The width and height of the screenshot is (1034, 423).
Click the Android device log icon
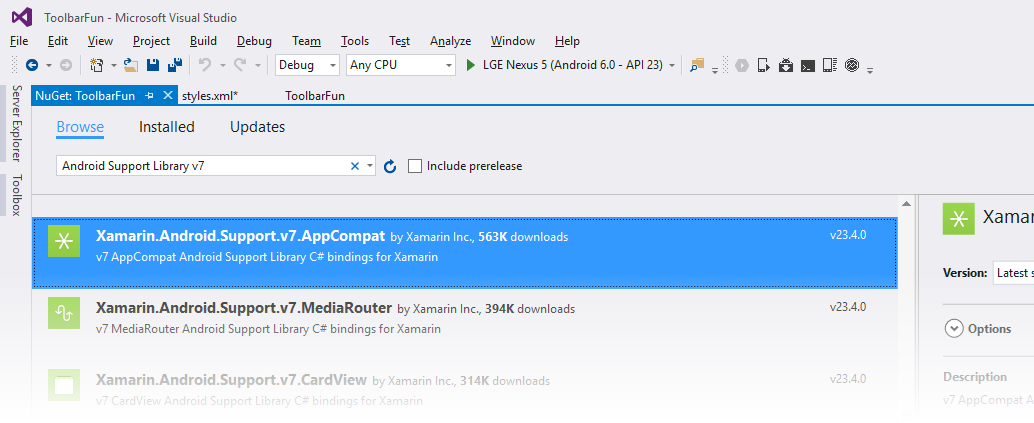(830, 65)
